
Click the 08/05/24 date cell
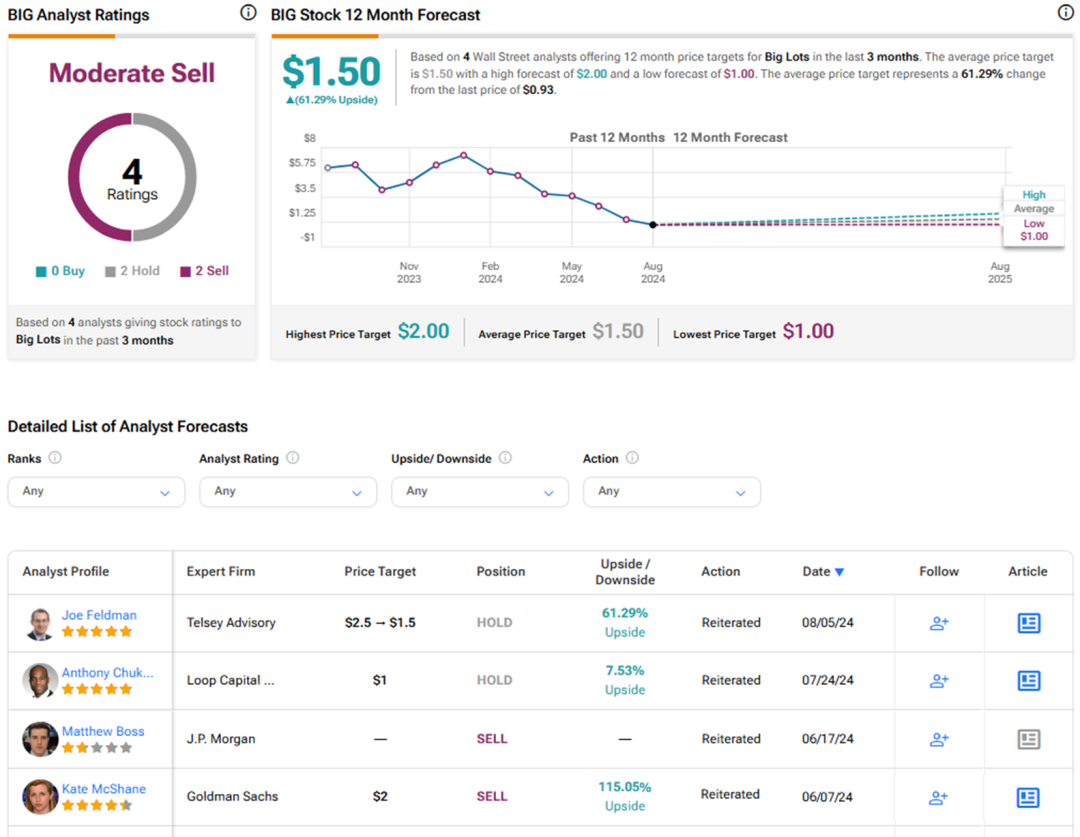click(x=827, y=623)
